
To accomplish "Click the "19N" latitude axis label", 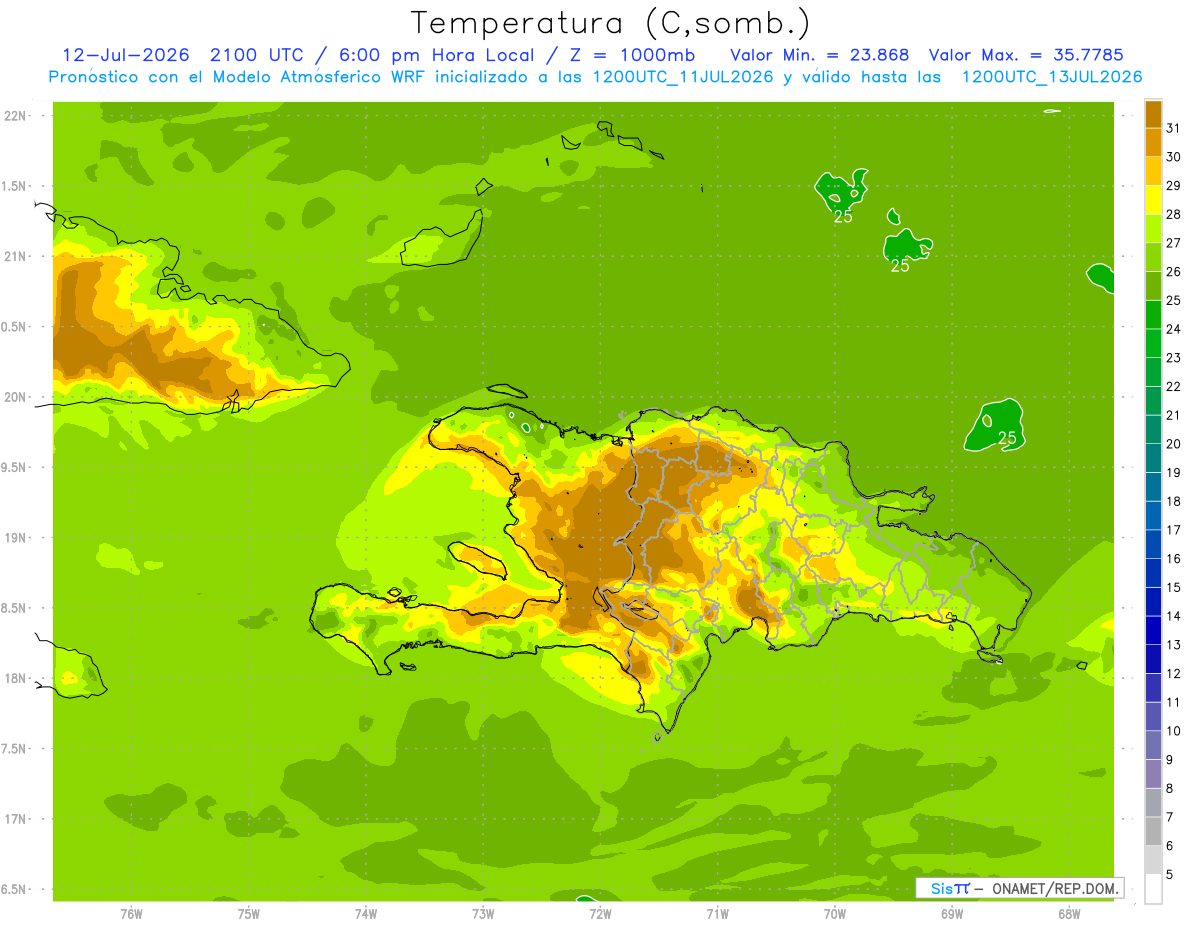I will click(x=15, y=538).
